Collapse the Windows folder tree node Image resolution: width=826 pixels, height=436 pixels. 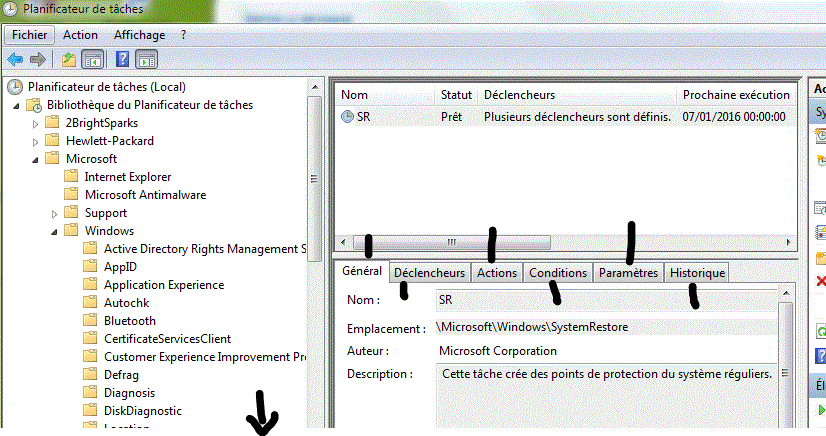click(x=55, y=231)
